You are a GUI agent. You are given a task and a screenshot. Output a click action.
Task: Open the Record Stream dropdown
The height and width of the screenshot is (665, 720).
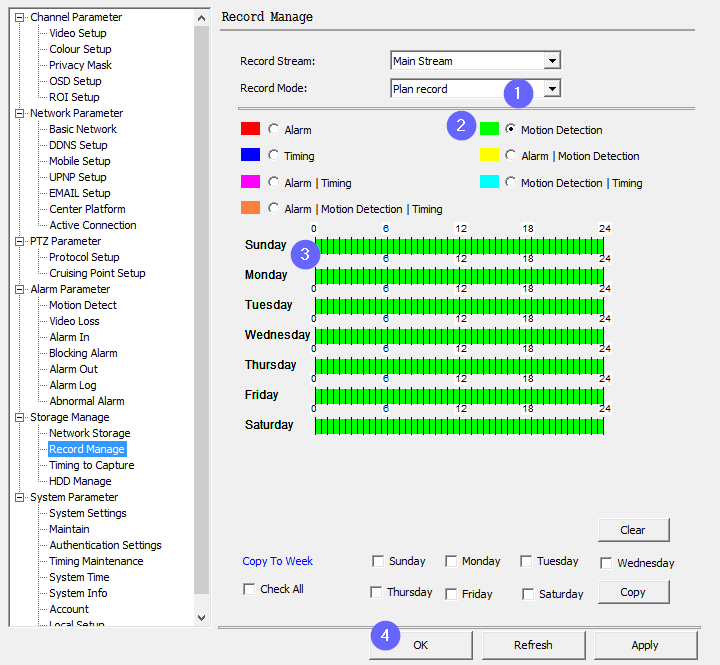[x=552, y=61]
